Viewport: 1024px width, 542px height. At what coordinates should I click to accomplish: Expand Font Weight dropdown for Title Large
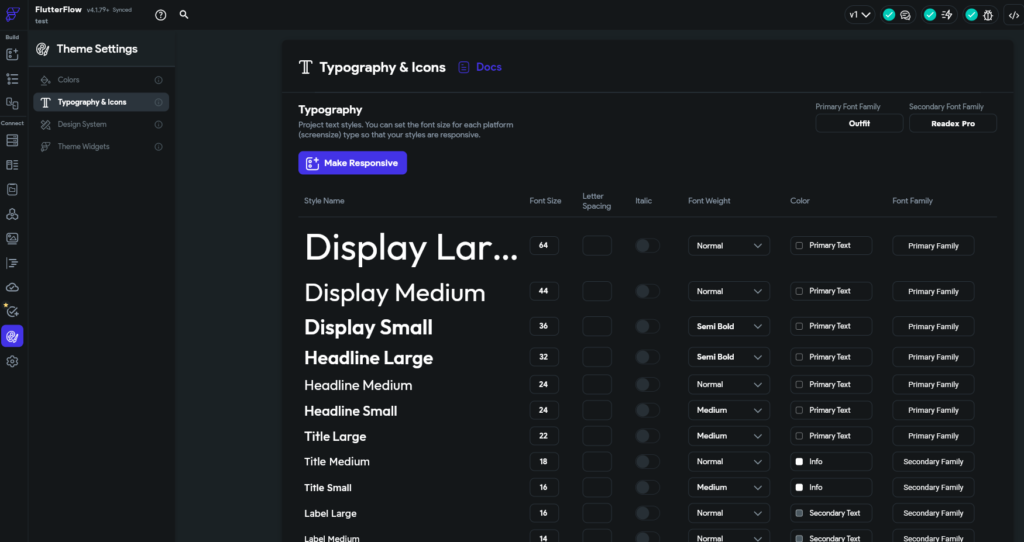(x=729, y=436)
